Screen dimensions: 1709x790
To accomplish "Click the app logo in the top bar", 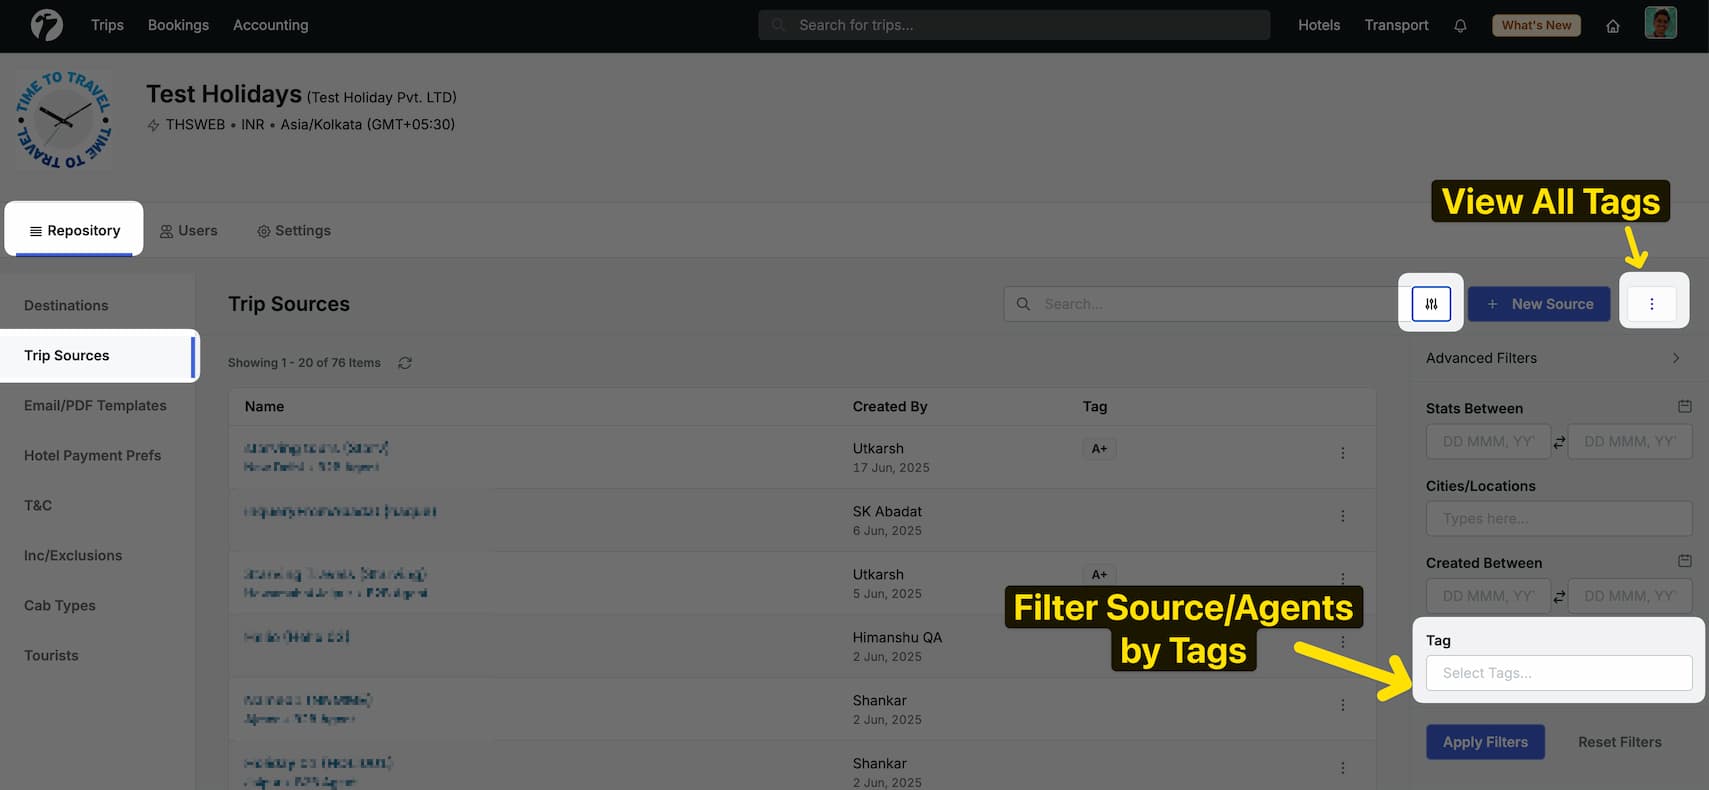I will (46, 25).
